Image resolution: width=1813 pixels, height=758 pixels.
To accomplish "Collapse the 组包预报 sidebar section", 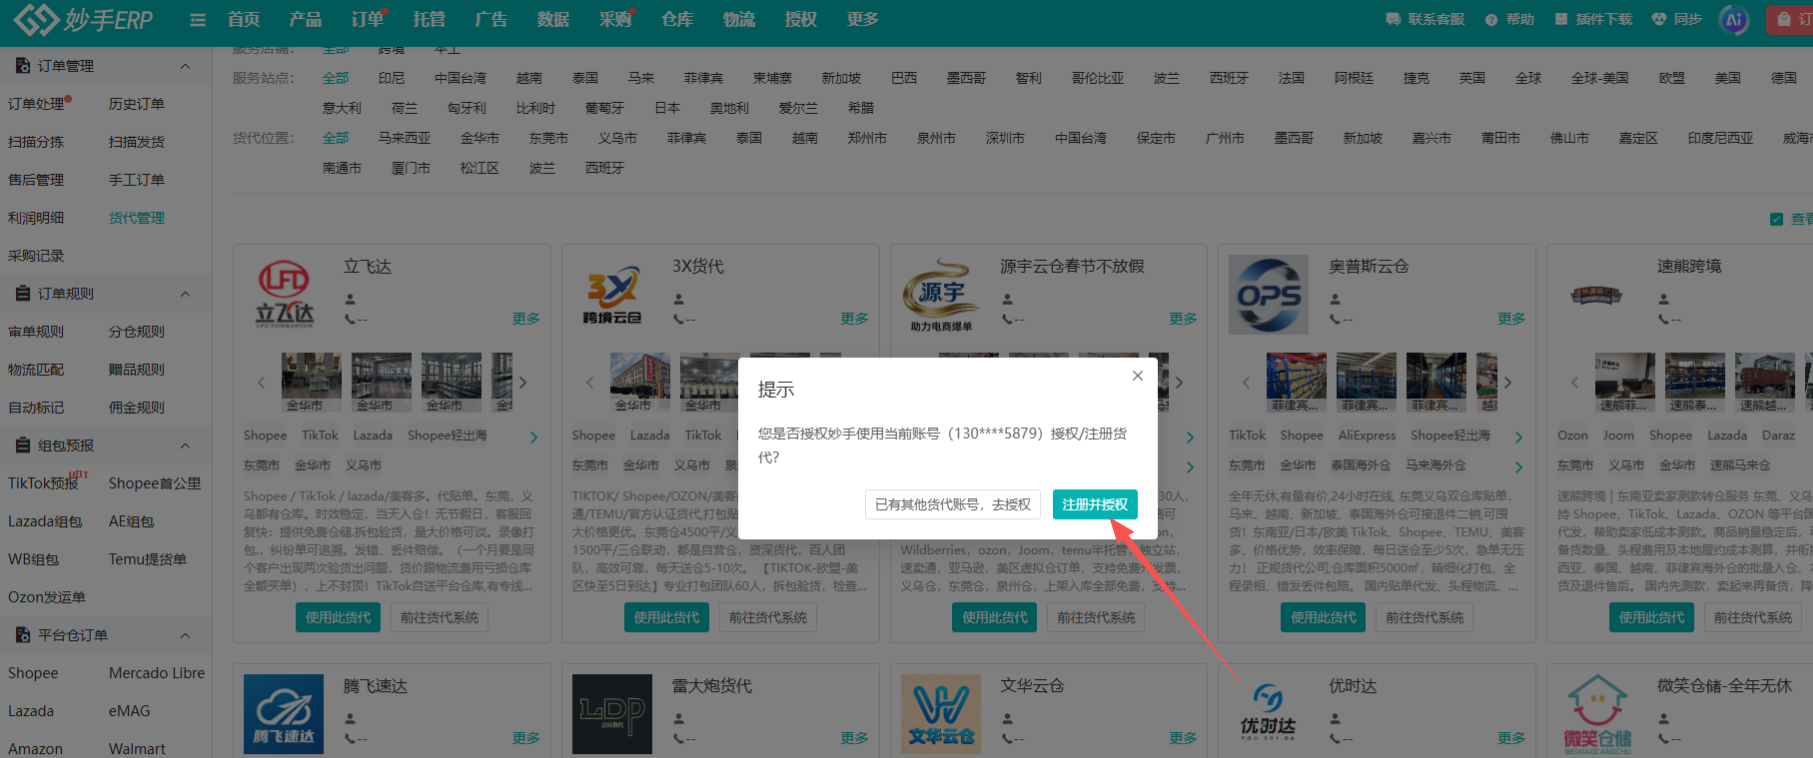I will [185, 446].
